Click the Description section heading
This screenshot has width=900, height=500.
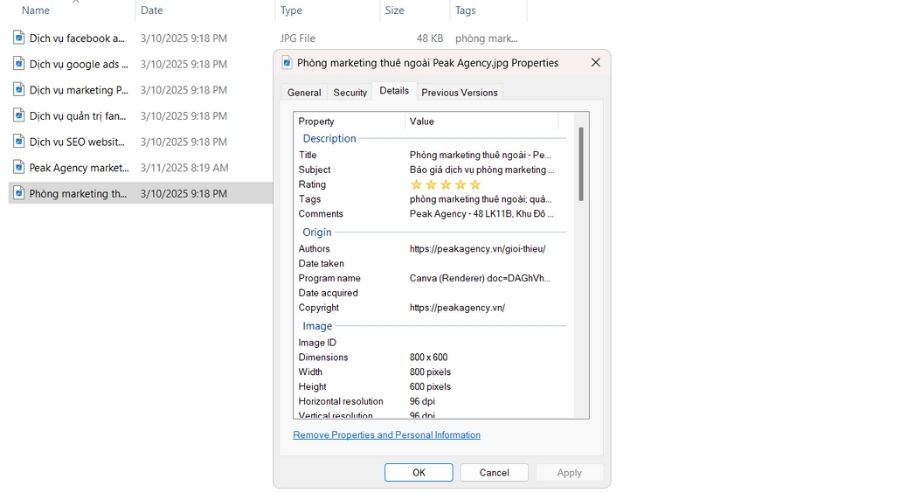(x=329, y=138)
